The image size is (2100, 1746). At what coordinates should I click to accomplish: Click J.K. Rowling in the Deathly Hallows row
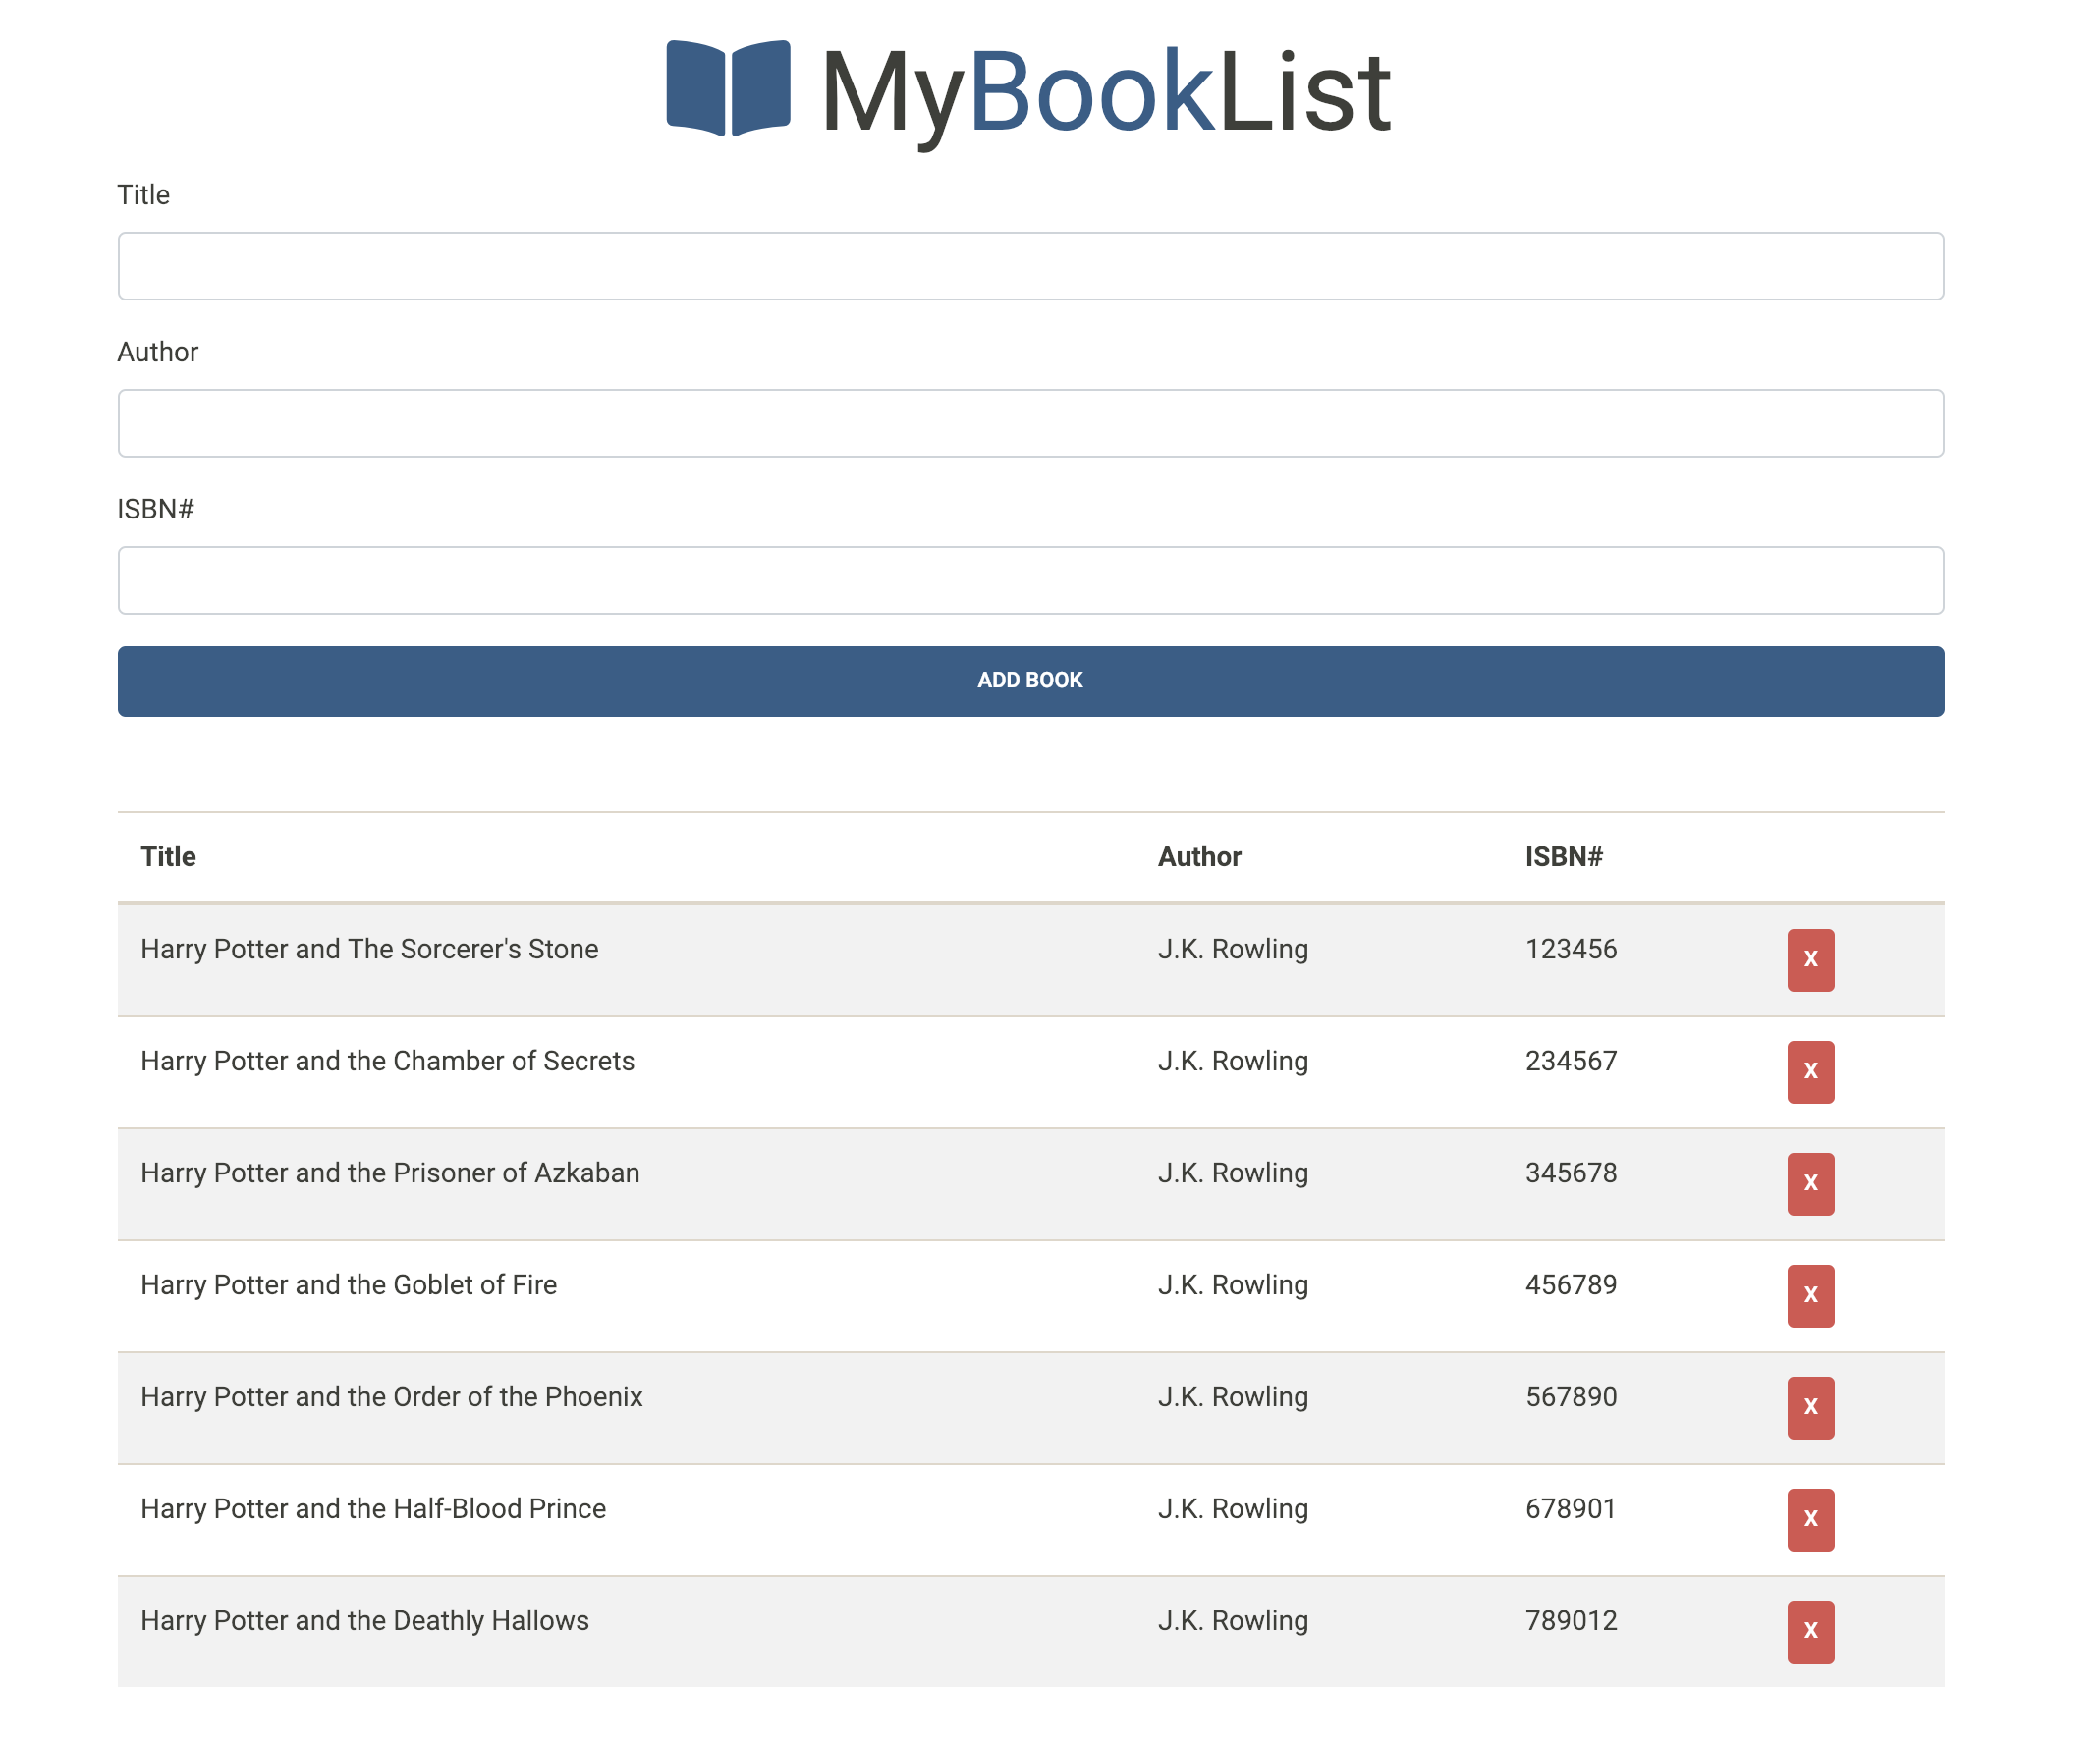pos(1232,1621)
